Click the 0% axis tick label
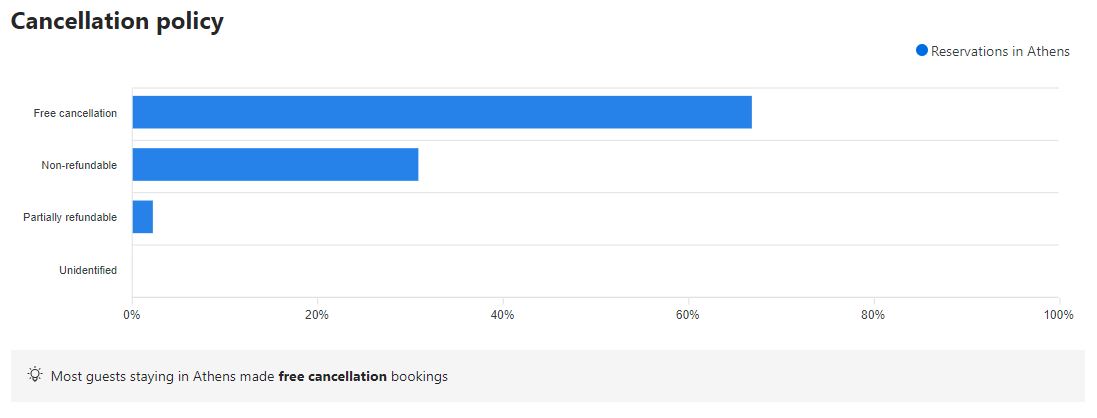Viewport: 1097px width, 418px height. click(x=132, y=316)
